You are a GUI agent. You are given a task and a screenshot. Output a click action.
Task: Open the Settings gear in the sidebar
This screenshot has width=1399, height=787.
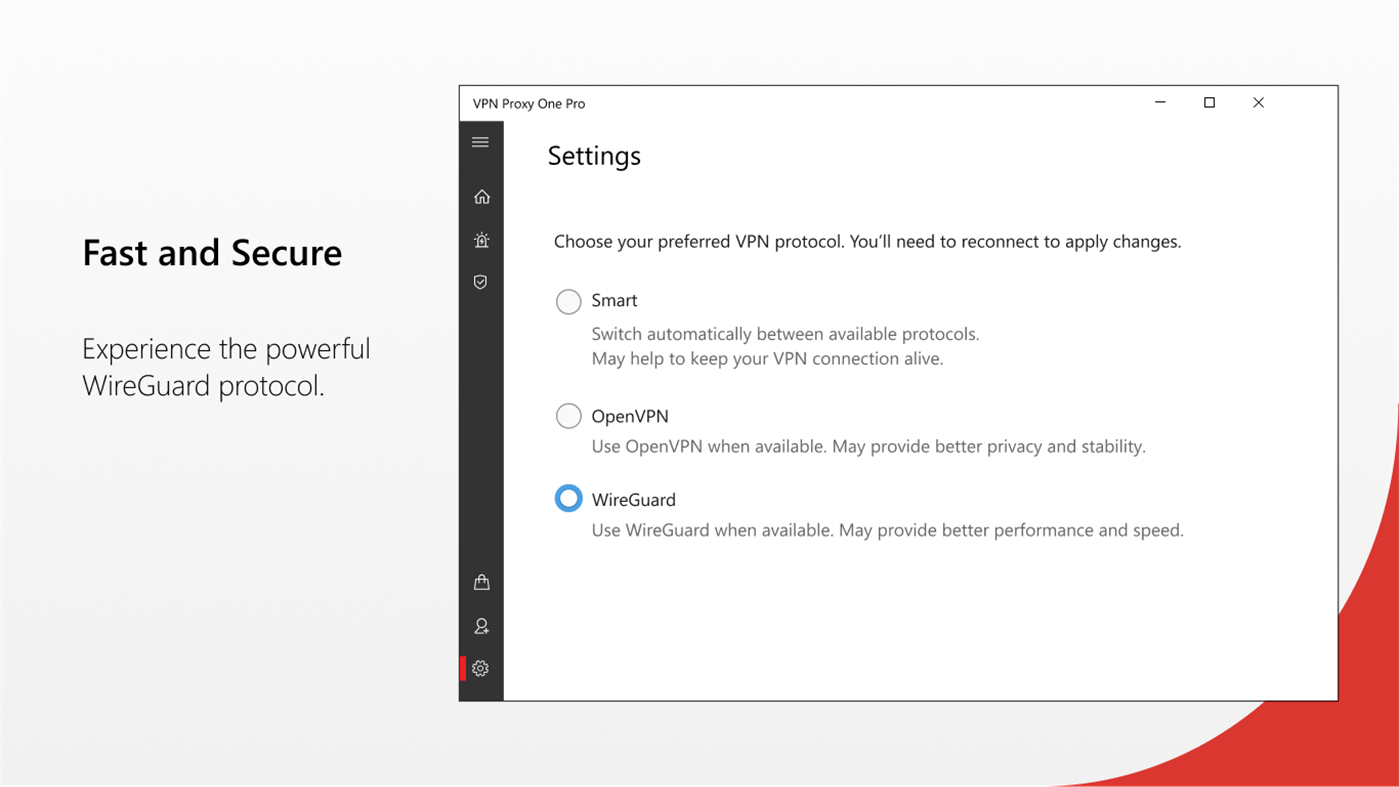(481, 668)
